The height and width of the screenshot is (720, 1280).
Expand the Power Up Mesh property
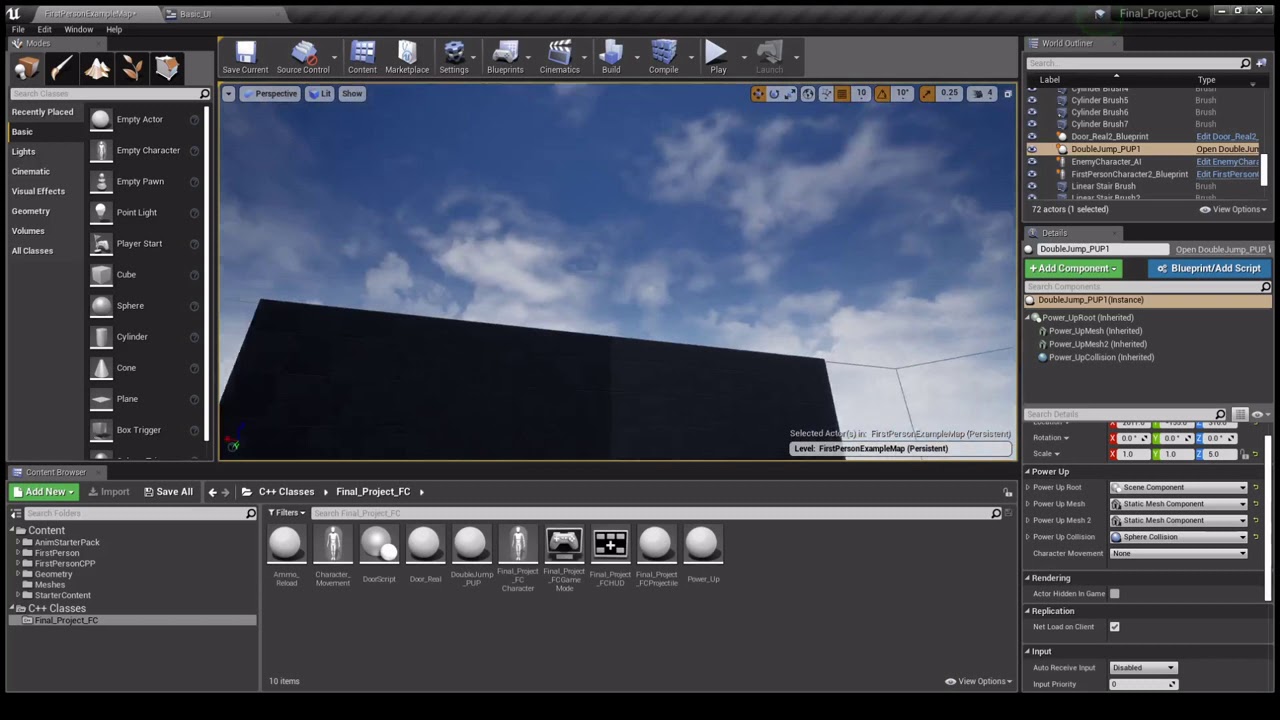click(x=1027, y=504)
